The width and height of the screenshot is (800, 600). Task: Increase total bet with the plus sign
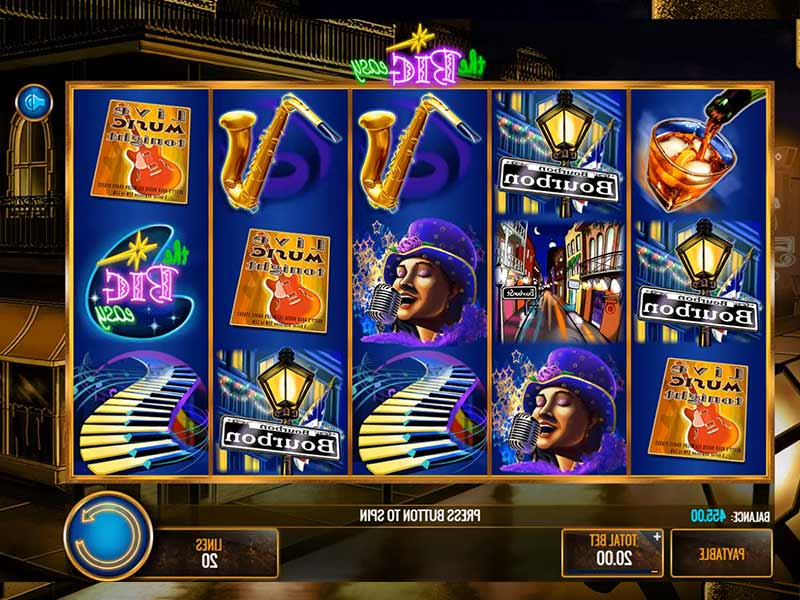657,537
